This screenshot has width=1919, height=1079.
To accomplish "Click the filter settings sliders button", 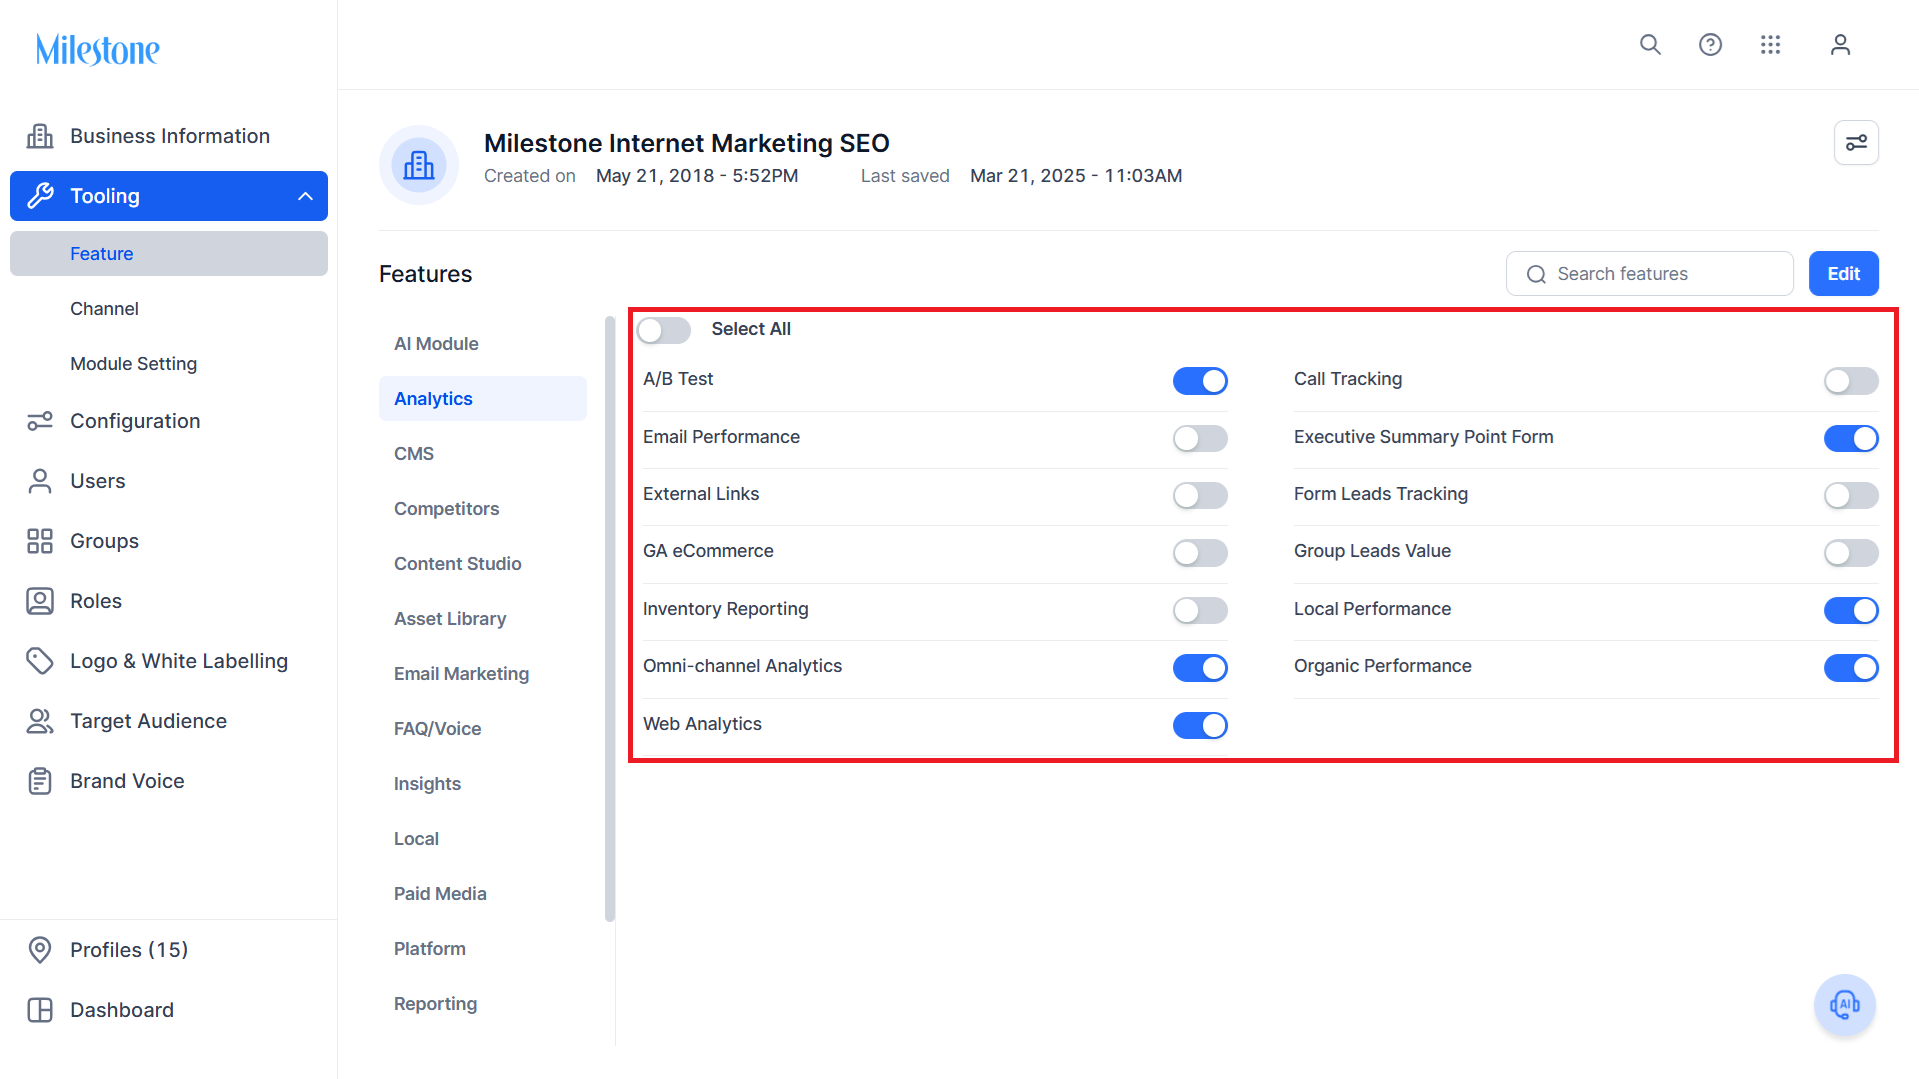I will (x=1856, y=143).
